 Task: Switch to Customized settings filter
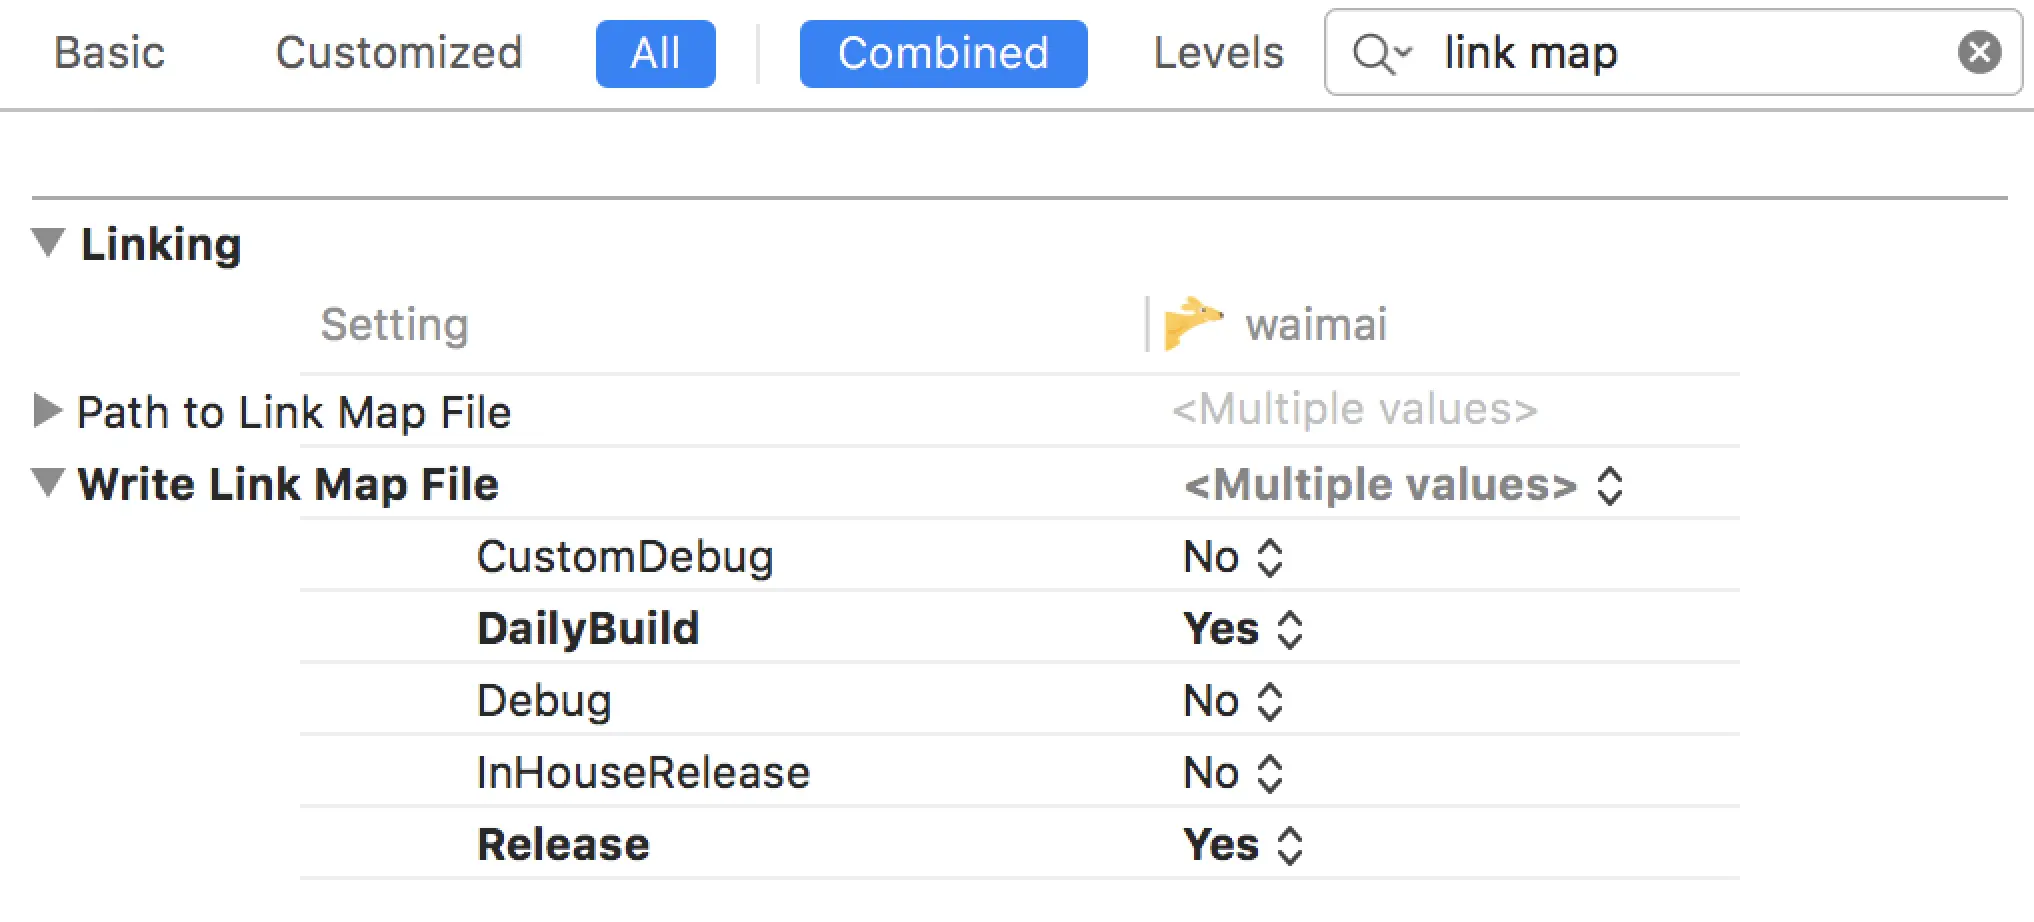[x=398, y=53]
